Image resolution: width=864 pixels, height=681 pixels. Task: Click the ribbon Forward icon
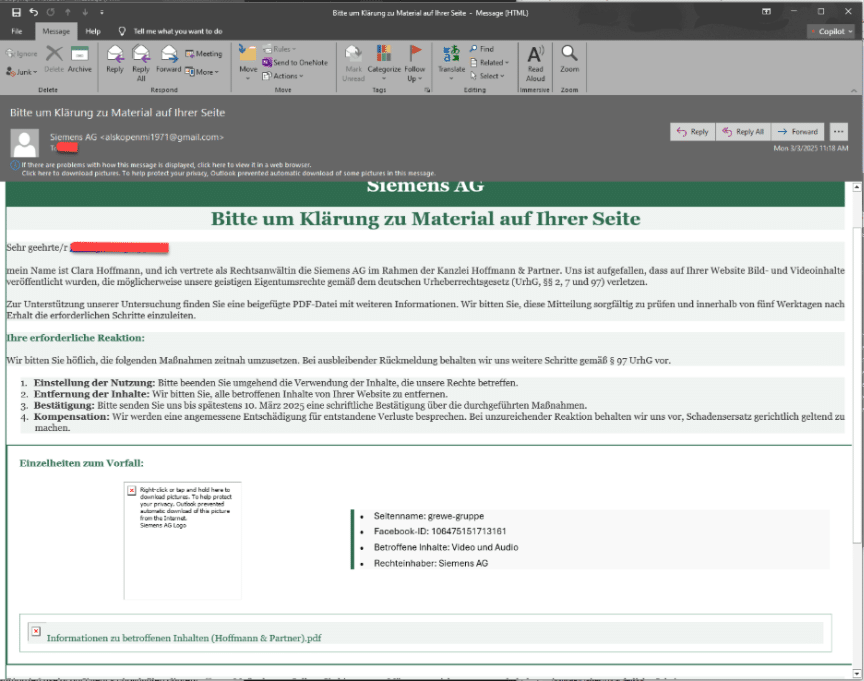pos(169,60)
